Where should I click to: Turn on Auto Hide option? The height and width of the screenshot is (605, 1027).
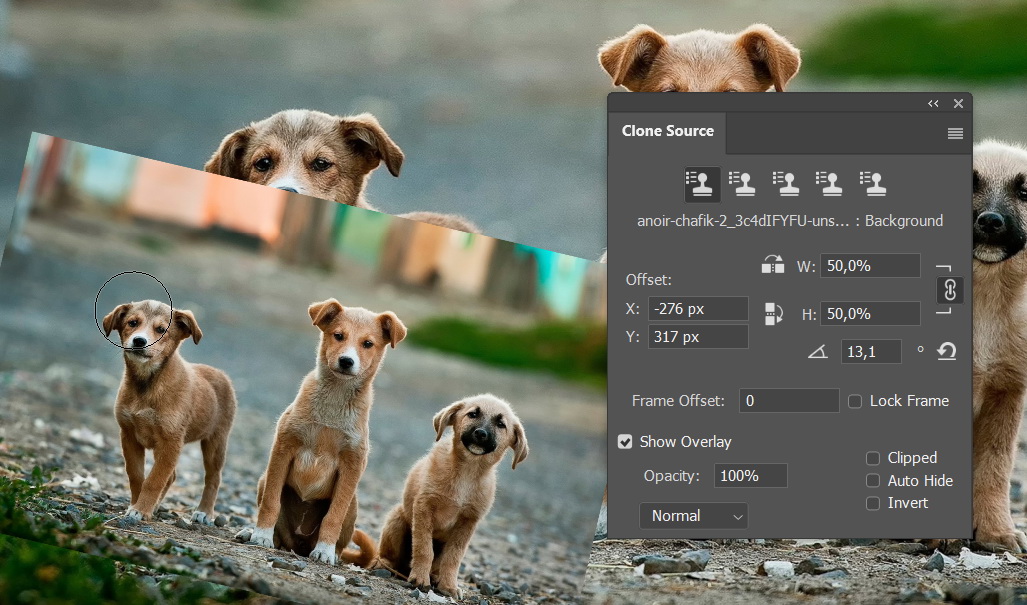coord(873,481)
